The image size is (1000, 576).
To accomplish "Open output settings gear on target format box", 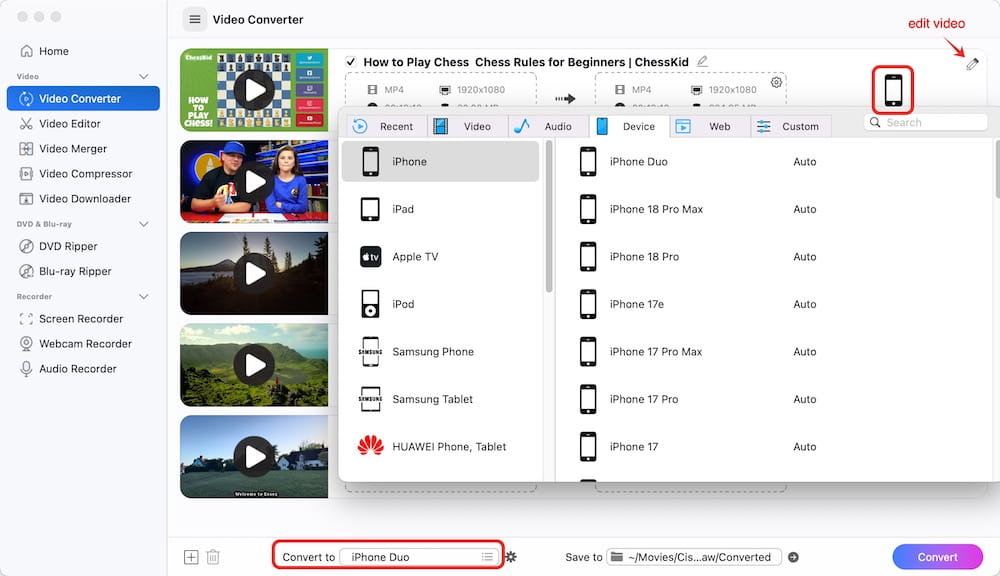I will (776, 82).
